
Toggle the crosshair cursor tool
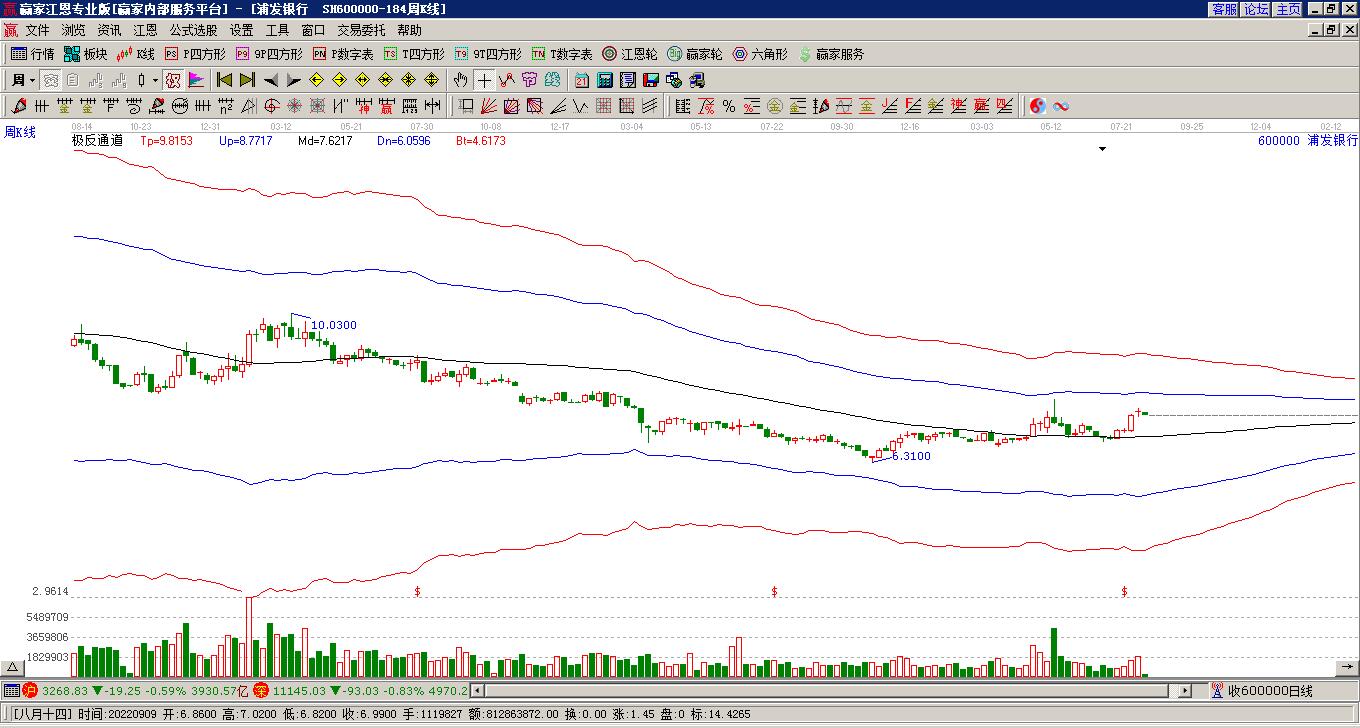[x=485, y=80]
